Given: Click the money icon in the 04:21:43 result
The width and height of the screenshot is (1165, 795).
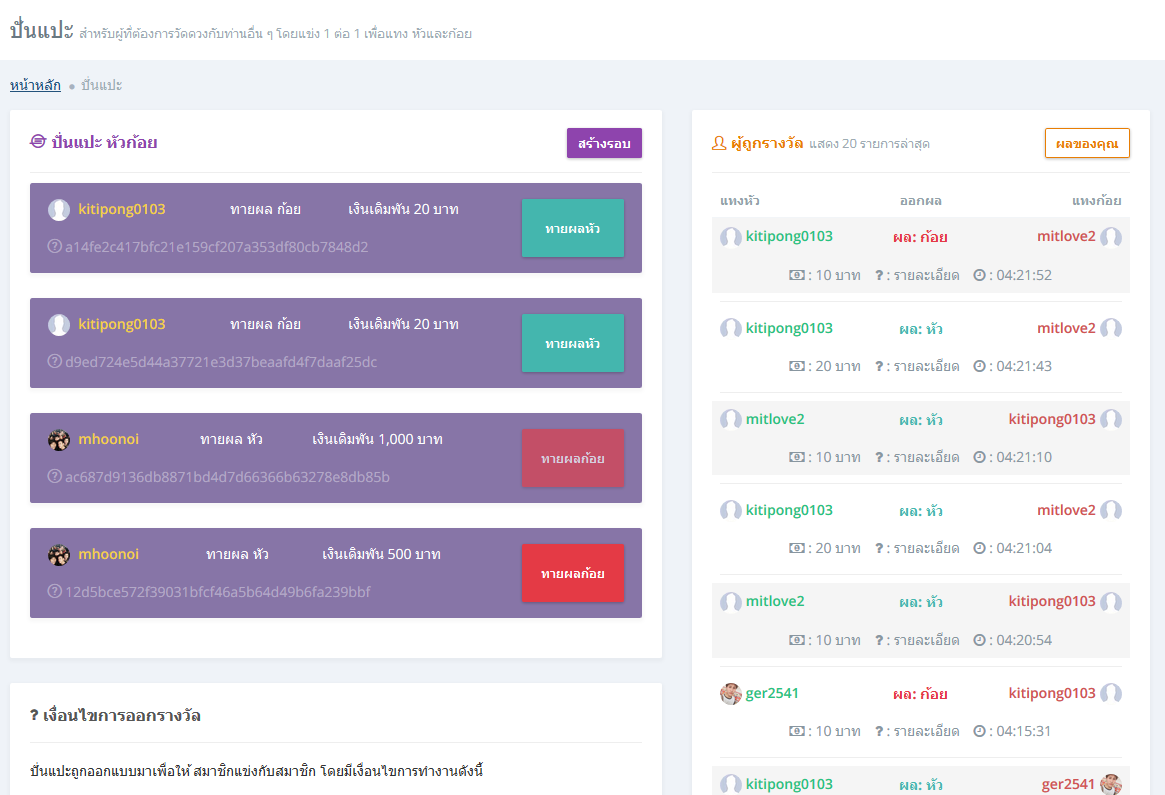Looking at the screenshot, I should click(x=797, y=366).
